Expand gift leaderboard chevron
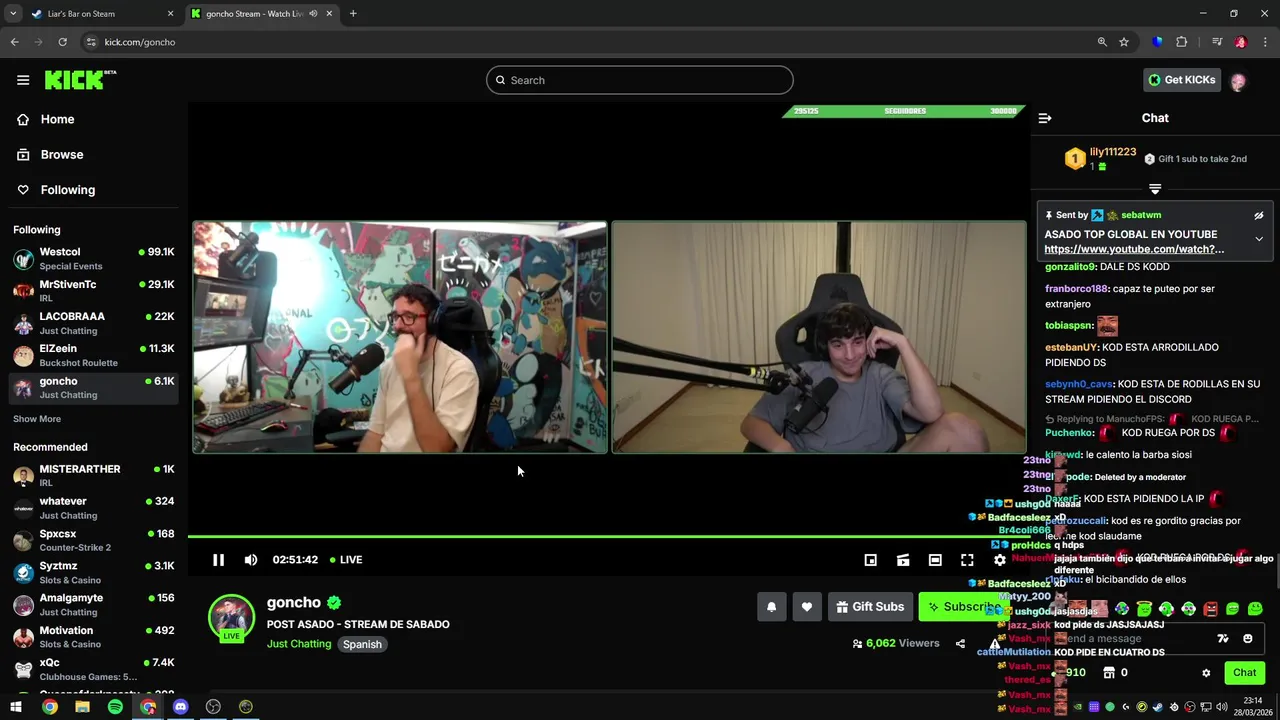Image resolution: width=1280 pixels, height=720 pixels. pos(1155,189)
